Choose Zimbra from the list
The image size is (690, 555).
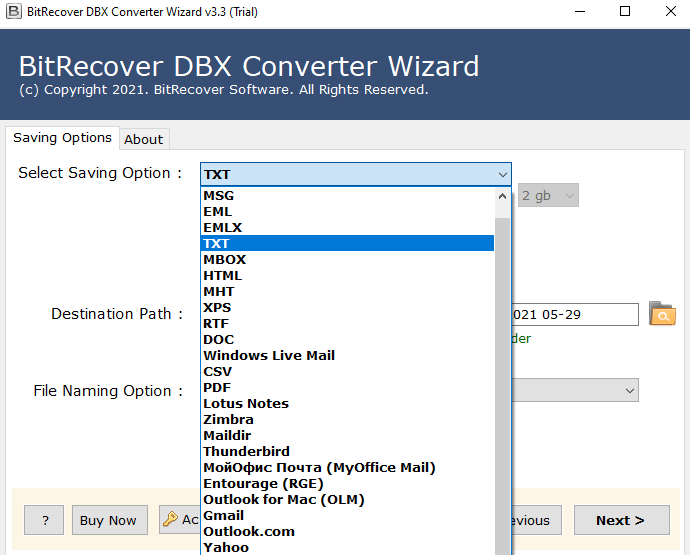pos(347,419)
